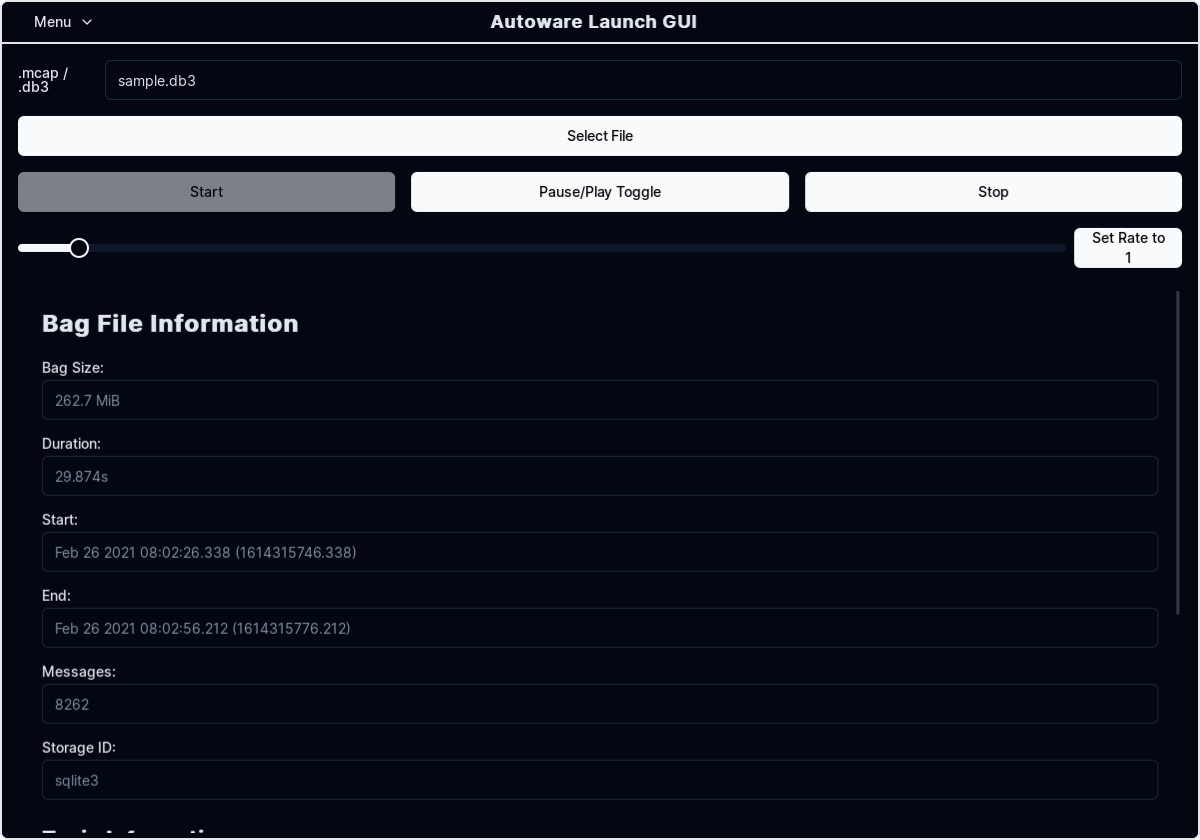Click the Duration field showing 29.874s
The width and height of the screenshot is (1200, 840).
pyautogui.click(x=599, y=476)
